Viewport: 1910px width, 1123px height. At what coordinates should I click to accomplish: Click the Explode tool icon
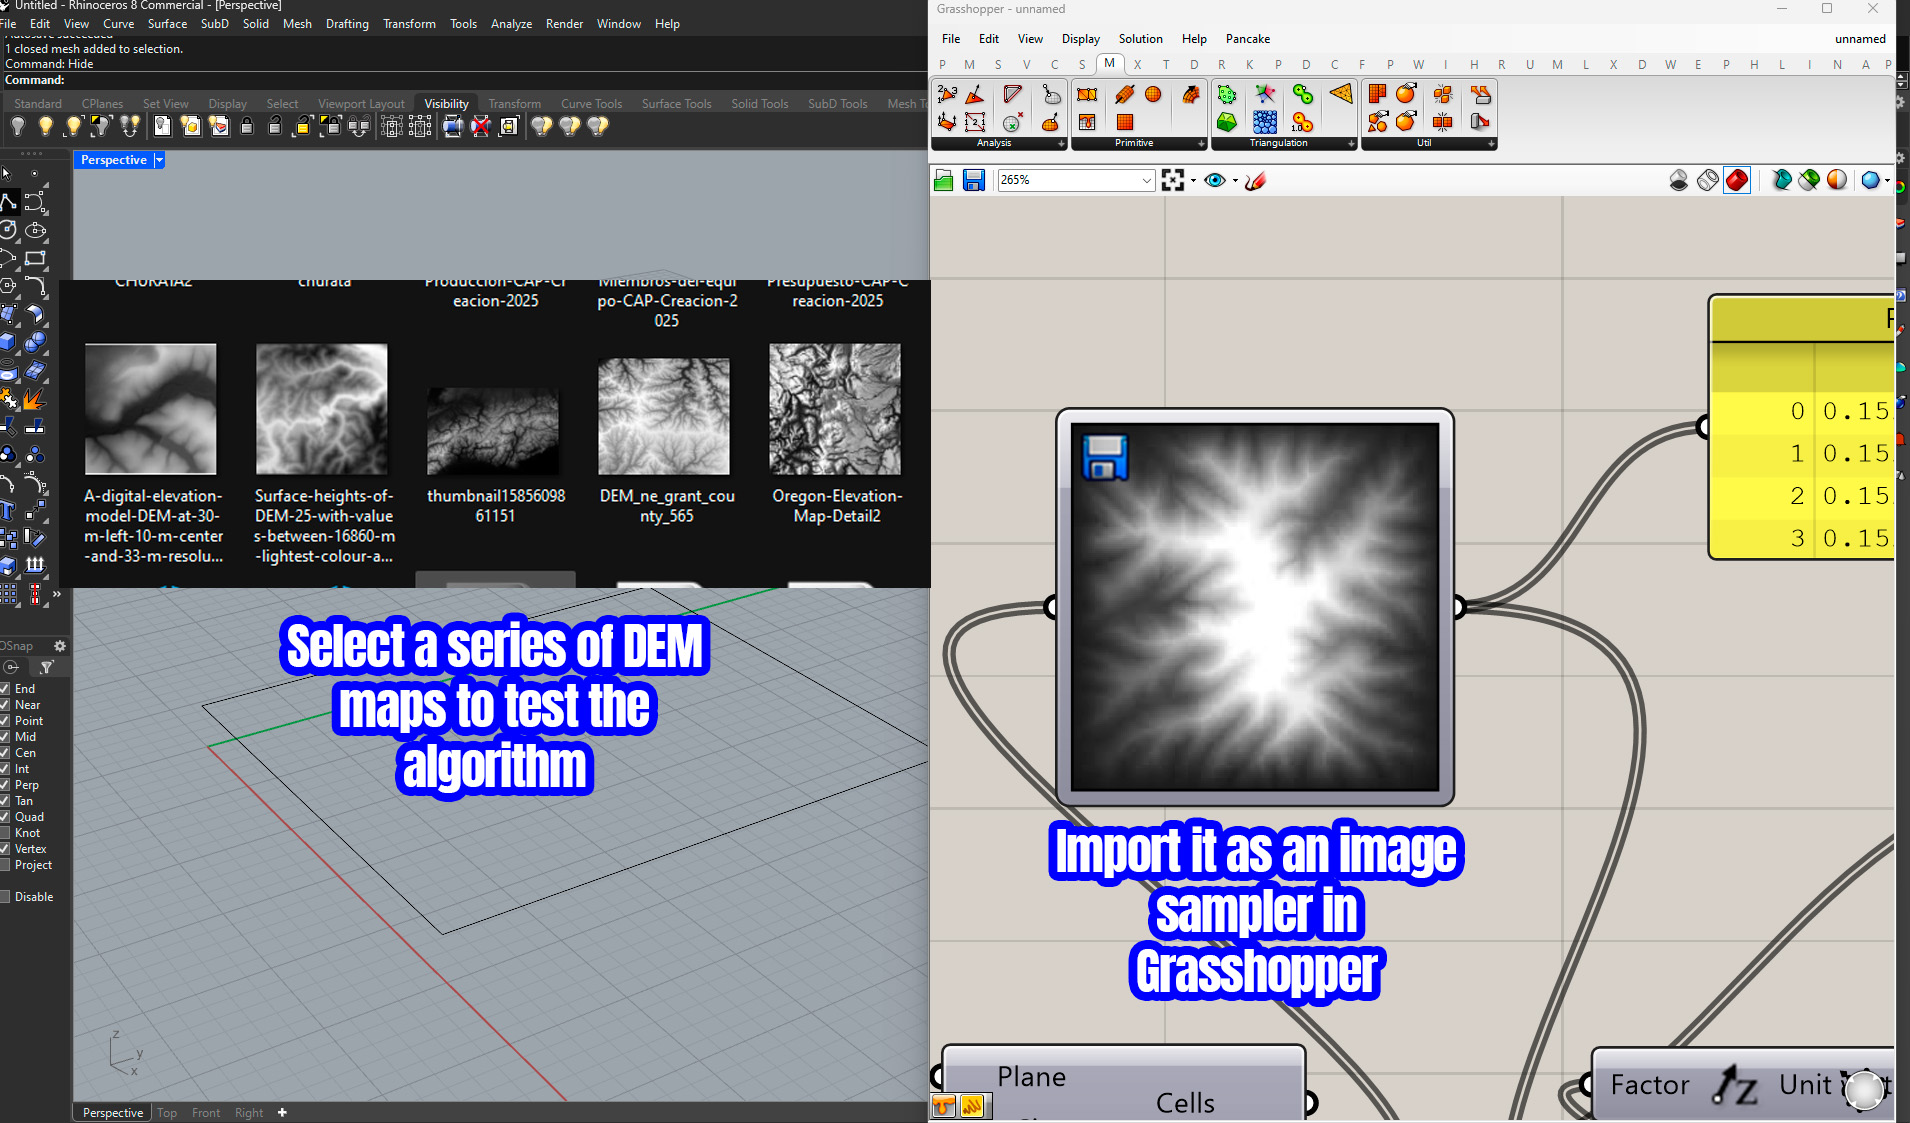(x=35, y=400)
